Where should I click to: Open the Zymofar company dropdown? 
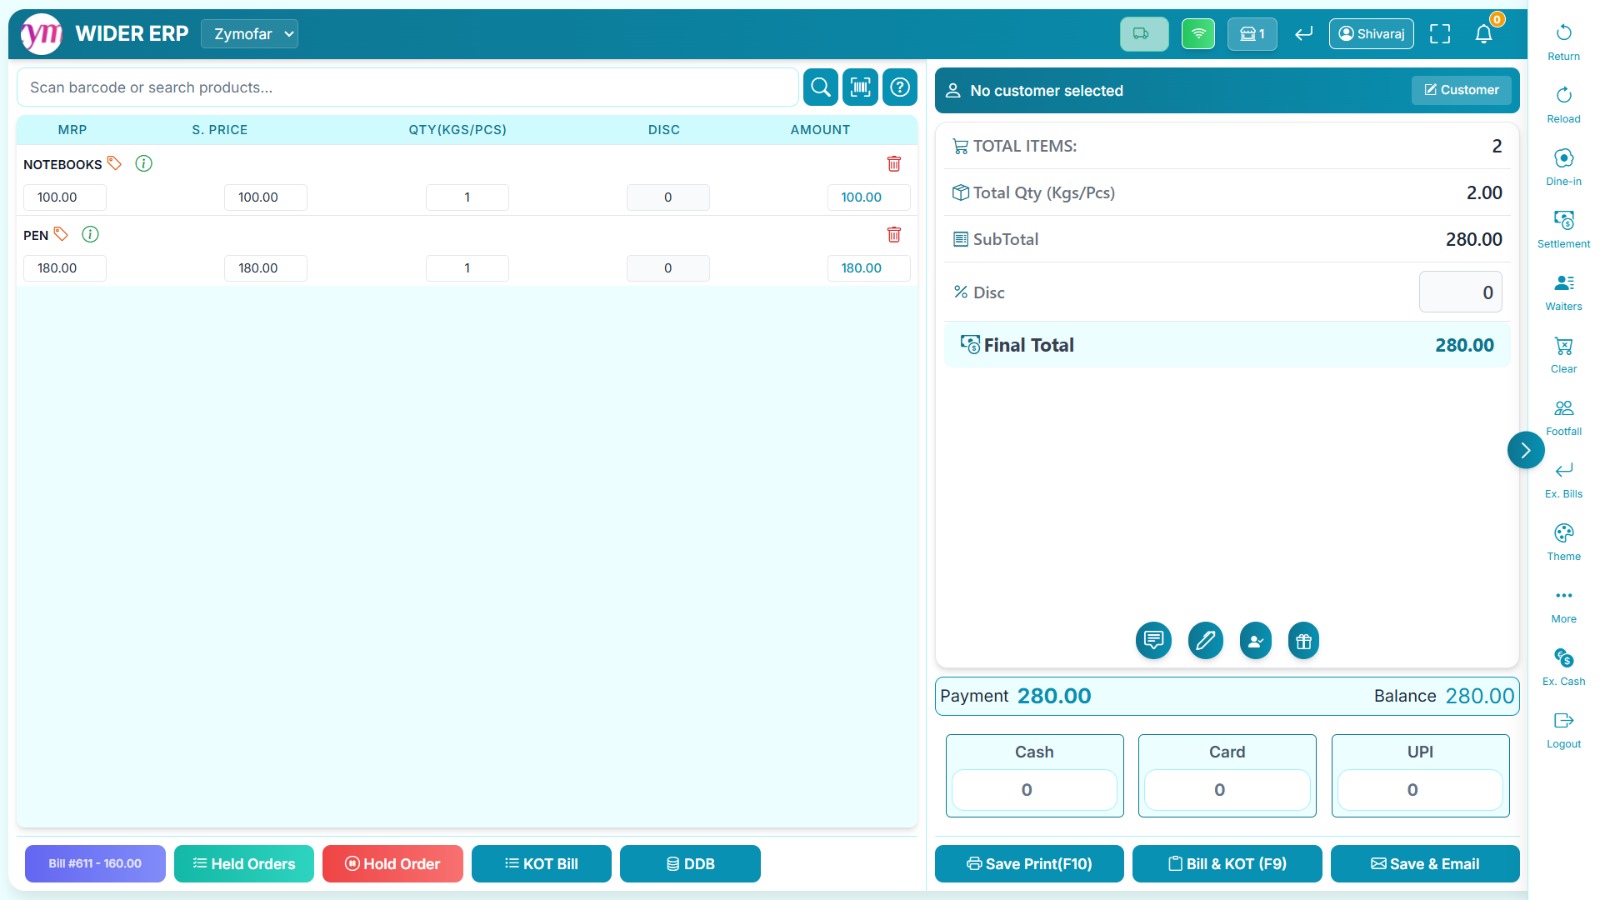pyautogui.click(x=249, y=33)
